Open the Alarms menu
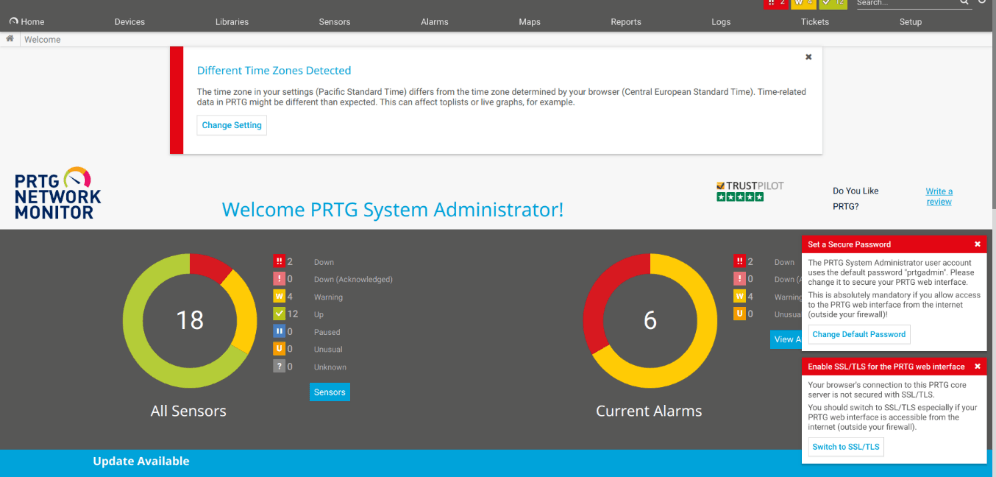996x477 pixels. [x=434, y=22]
